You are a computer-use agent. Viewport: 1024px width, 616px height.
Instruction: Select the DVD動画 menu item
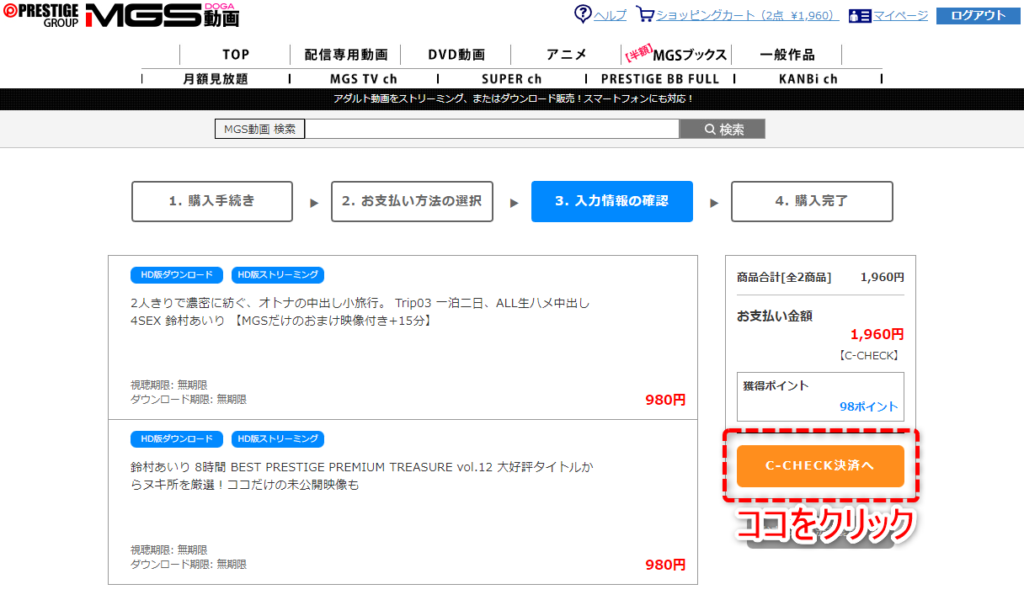(x=456, y=55)
